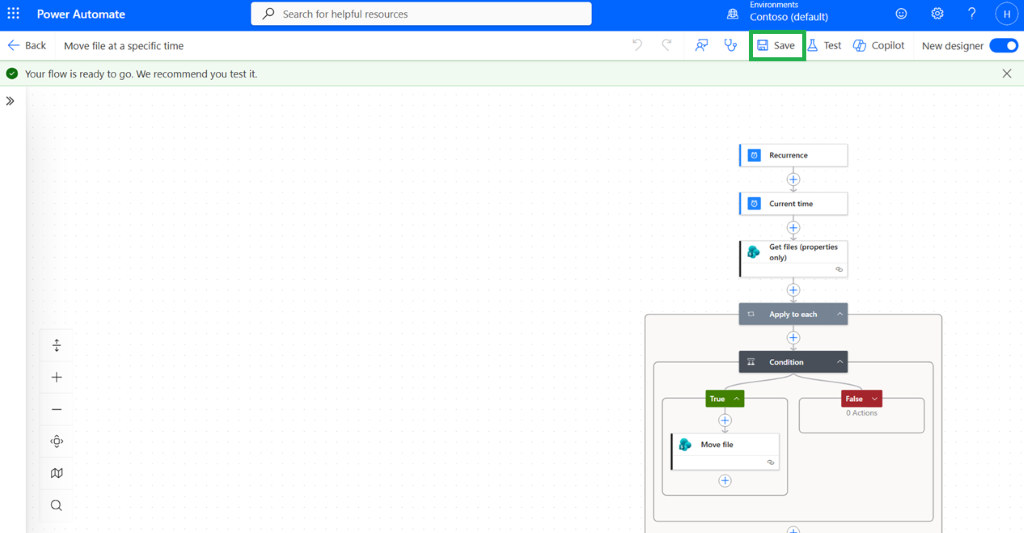Insert a step after Current time
The height and width of the screenshot is (533, 1024).
tap(793, 227)
